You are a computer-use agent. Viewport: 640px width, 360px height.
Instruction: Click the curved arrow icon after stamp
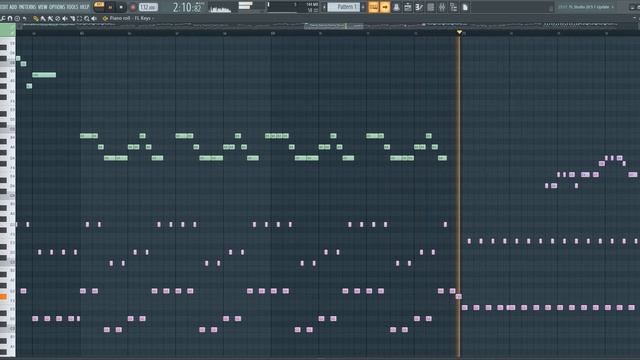[24, 18]
